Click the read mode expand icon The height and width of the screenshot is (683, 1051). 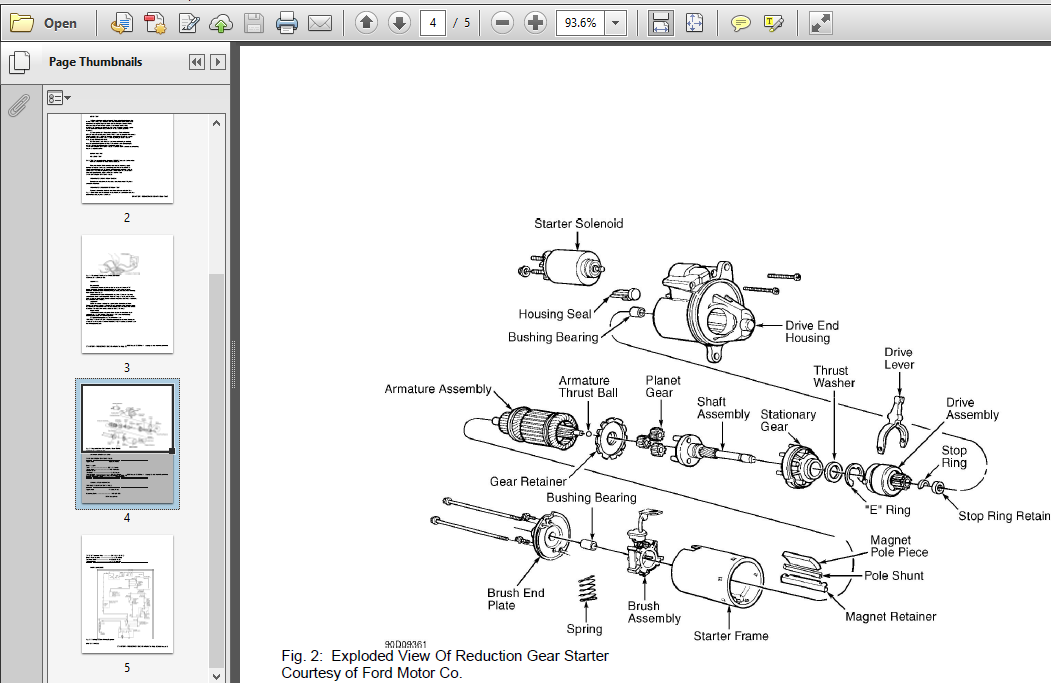pos(820,23)
